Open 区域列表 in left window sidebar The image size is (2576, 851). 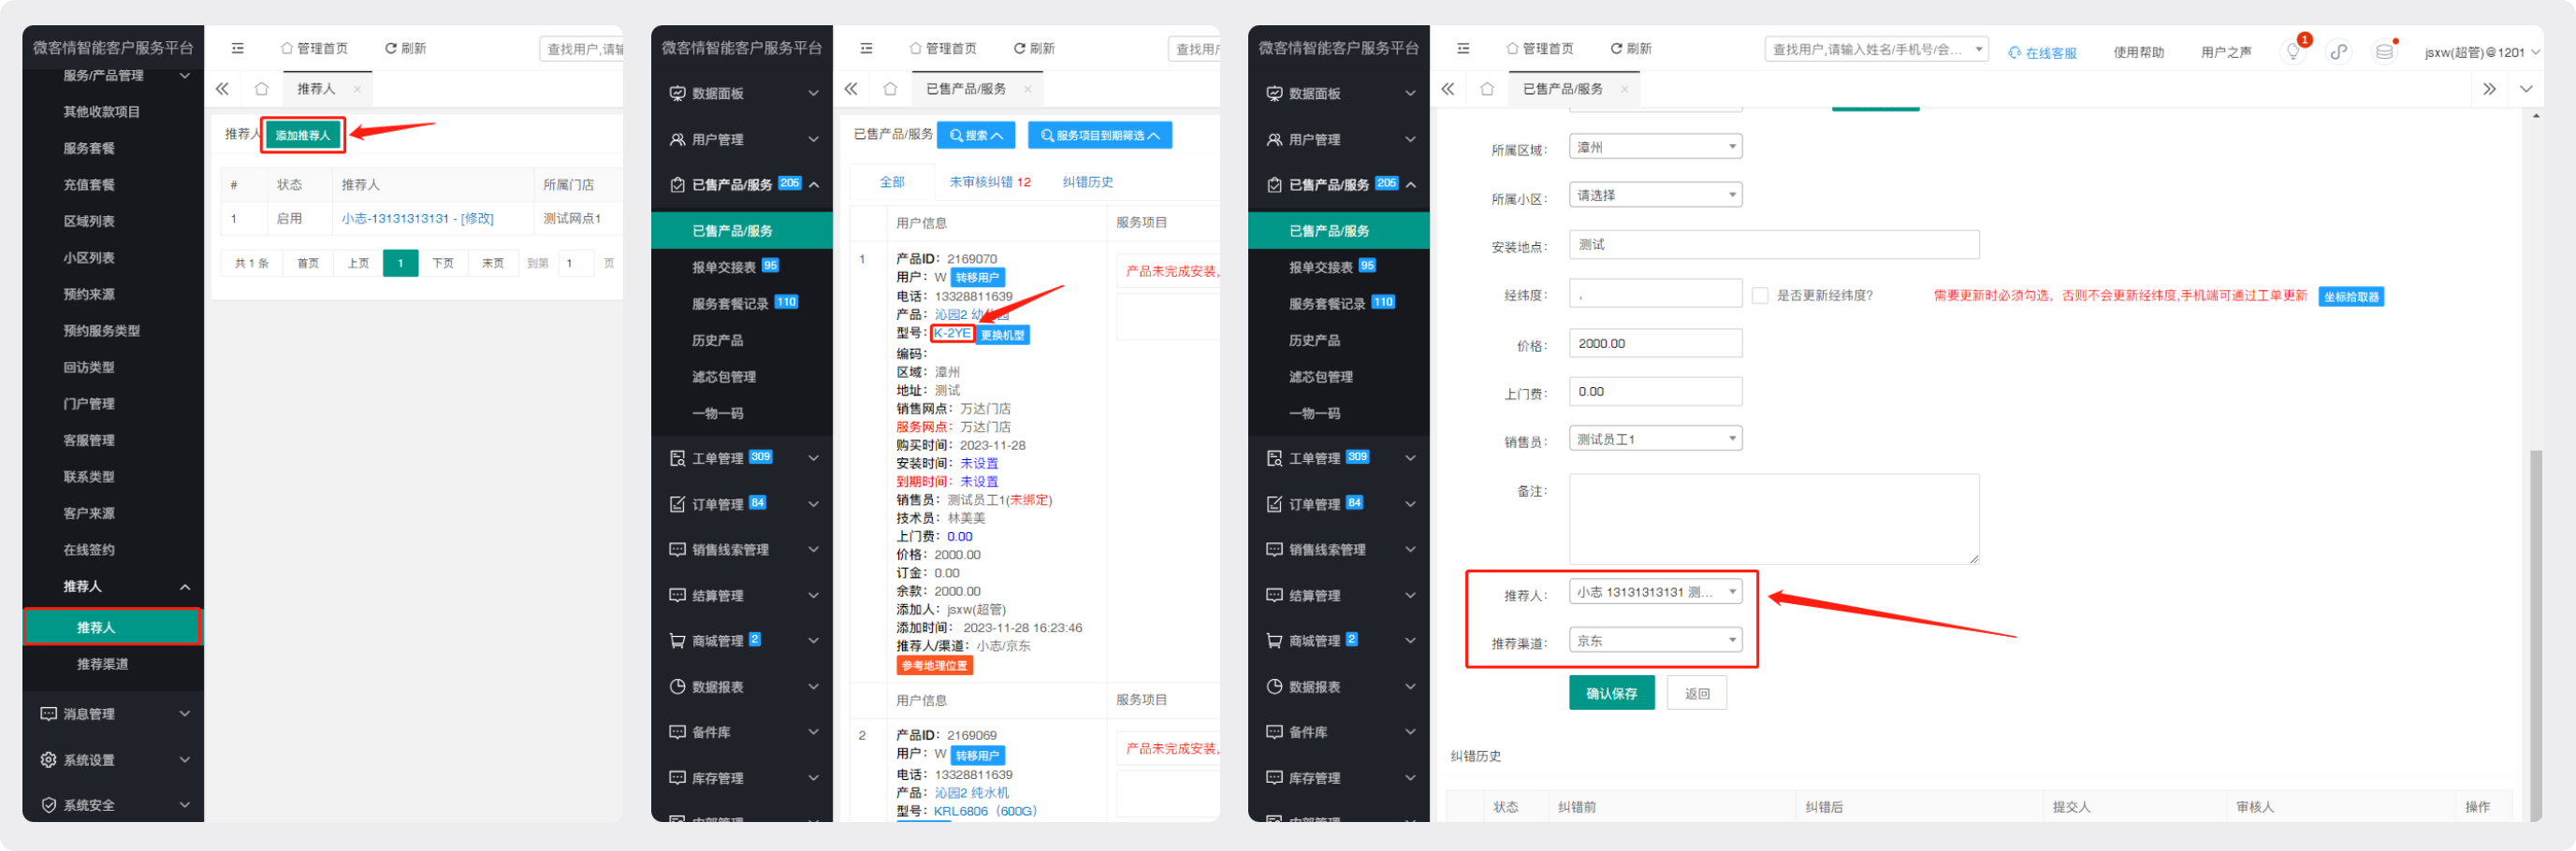[89, 221]
